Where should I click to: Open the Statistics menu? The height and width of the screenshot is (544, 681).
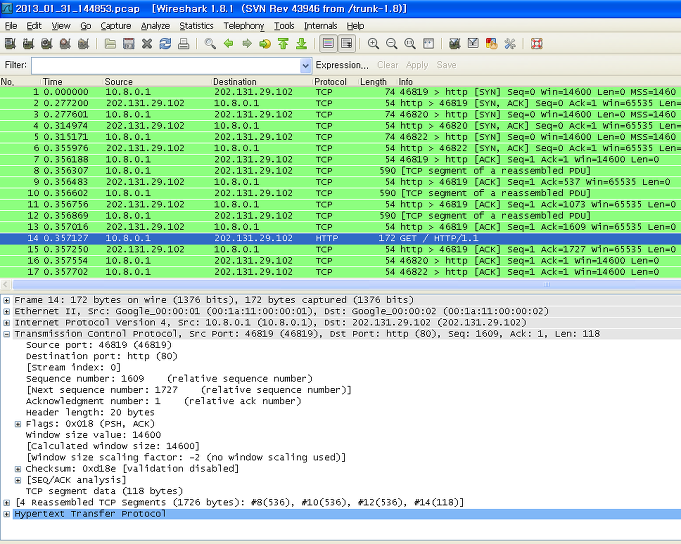[x=196, y=26]
